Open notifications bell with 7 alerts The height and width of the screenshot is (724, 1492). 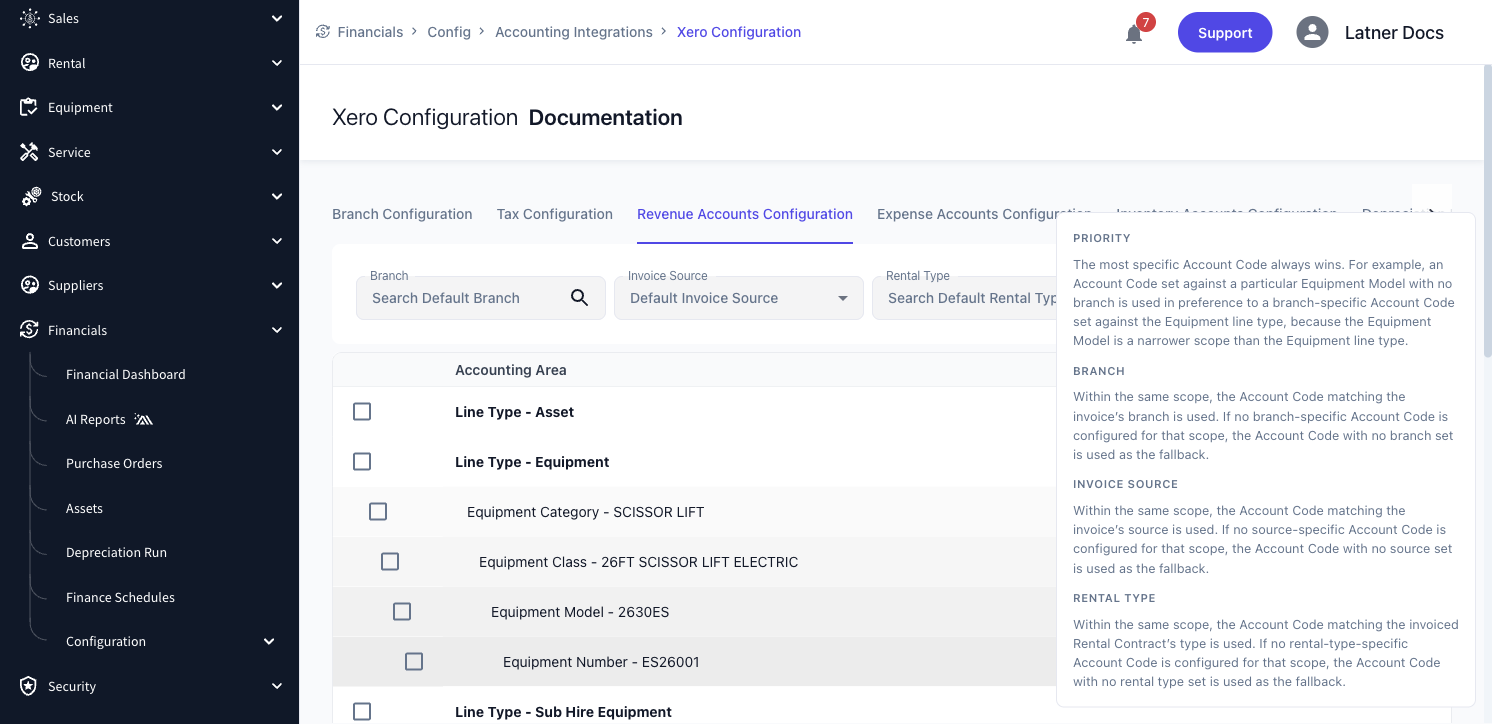(1134, 34)
